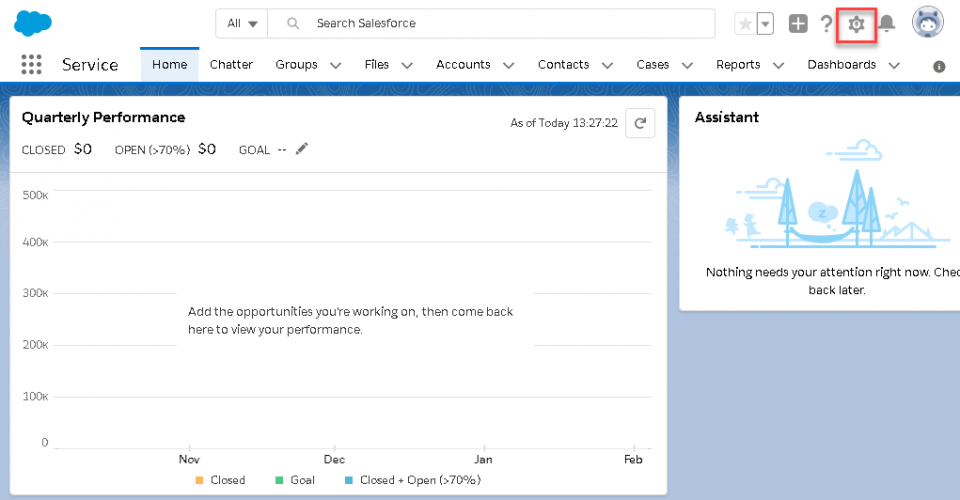Open the user profile avatar
The width and height of the screenshot is (960, 500).
(x=928, y=23)
